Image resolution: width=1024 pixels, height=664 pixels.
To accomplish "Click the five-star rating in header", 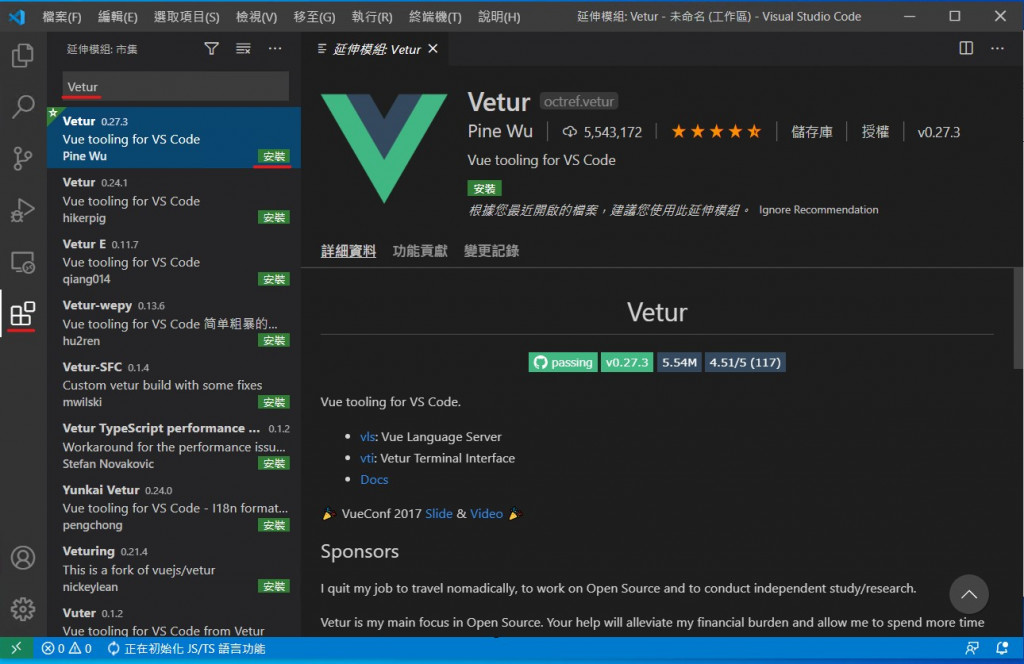I will click(x=716, y=132).
